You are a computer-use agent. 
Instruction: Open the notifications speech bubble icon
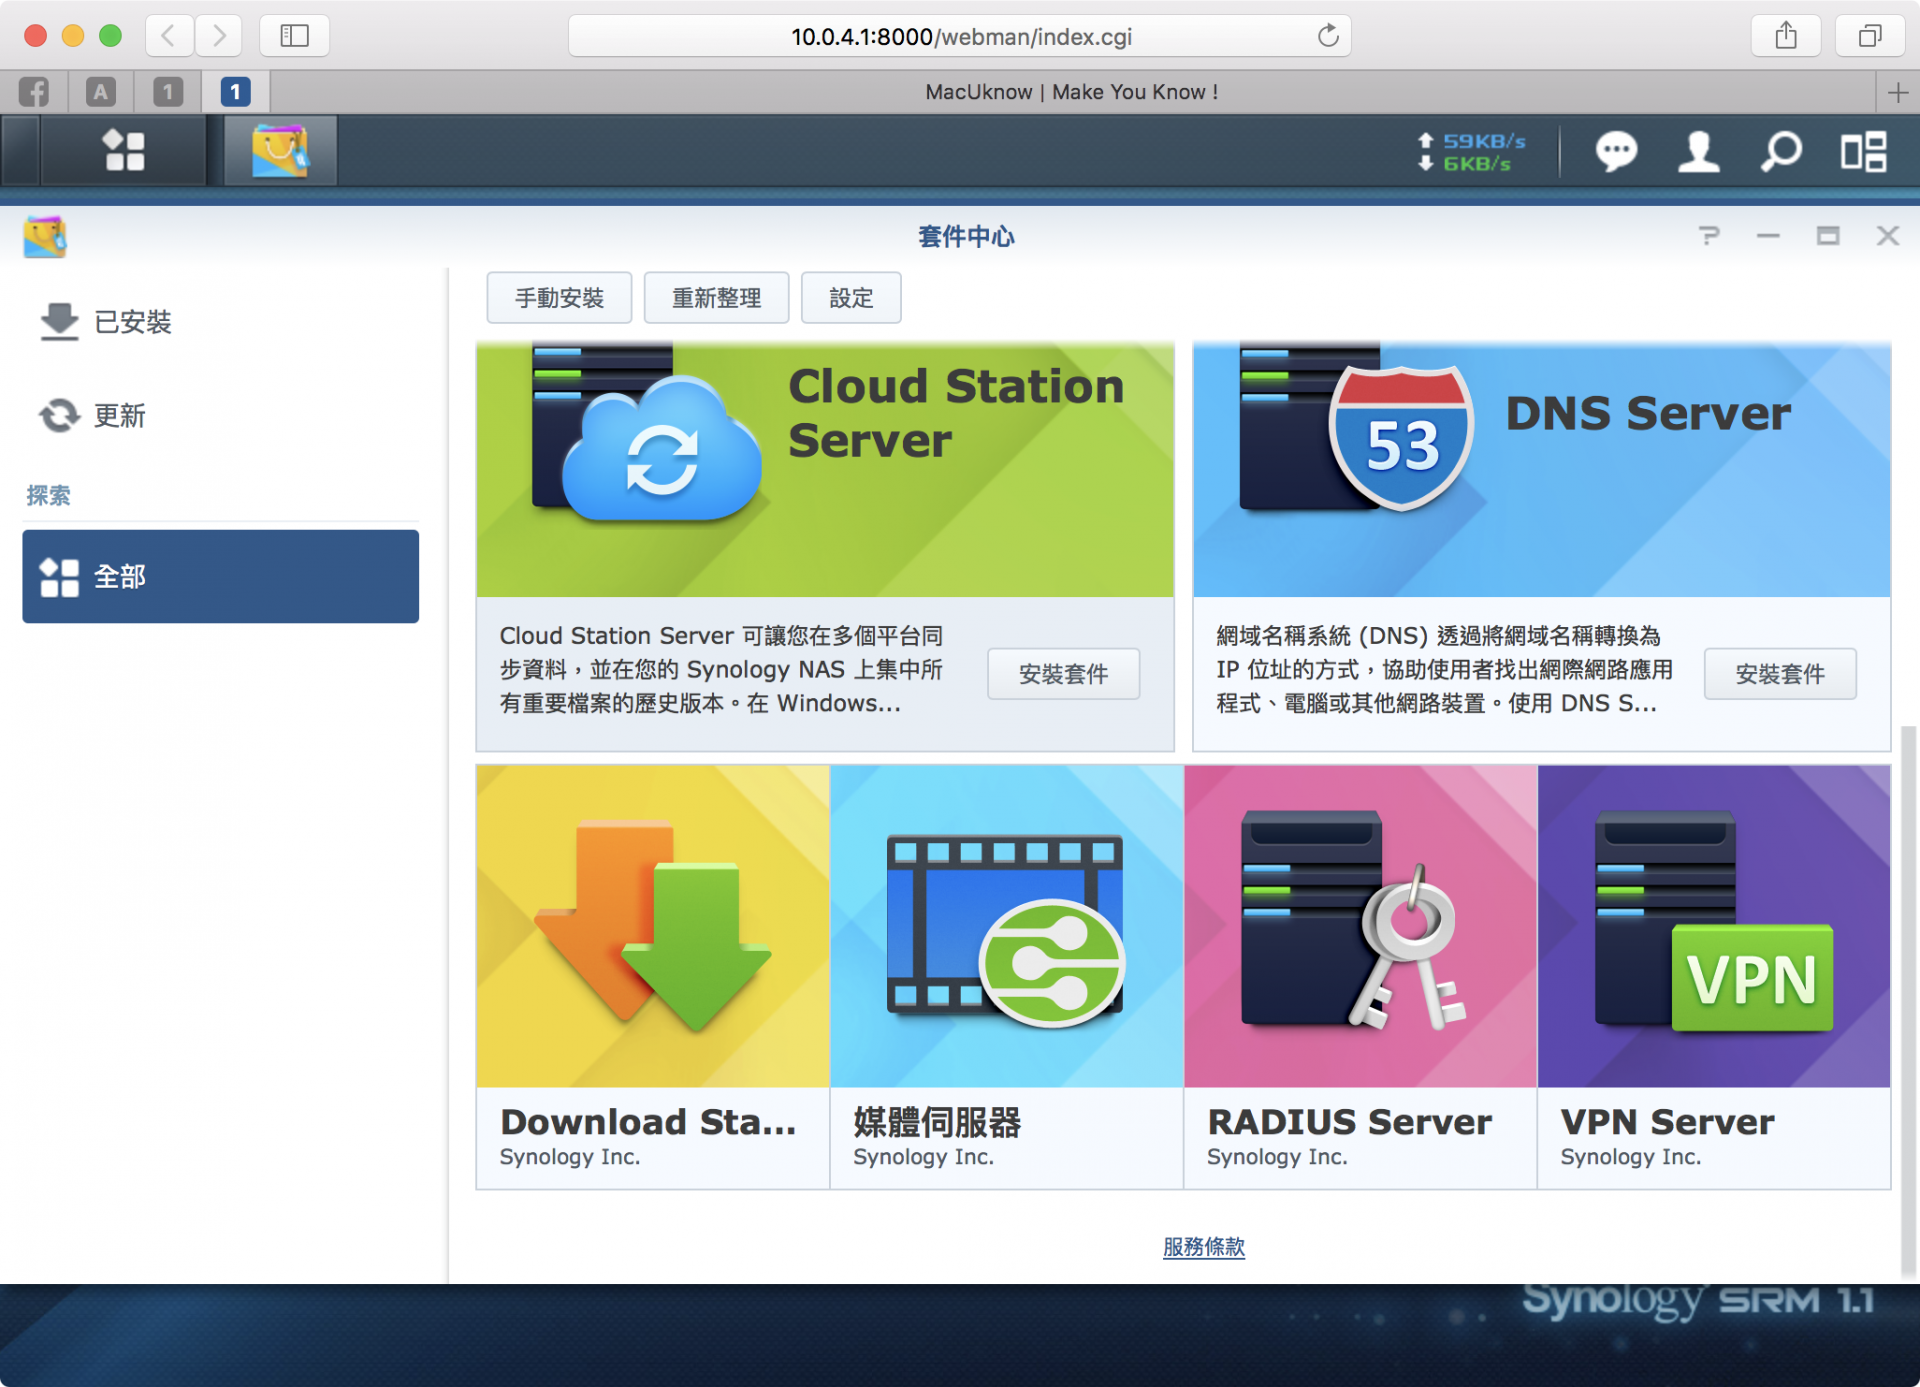pos(1615,152)
